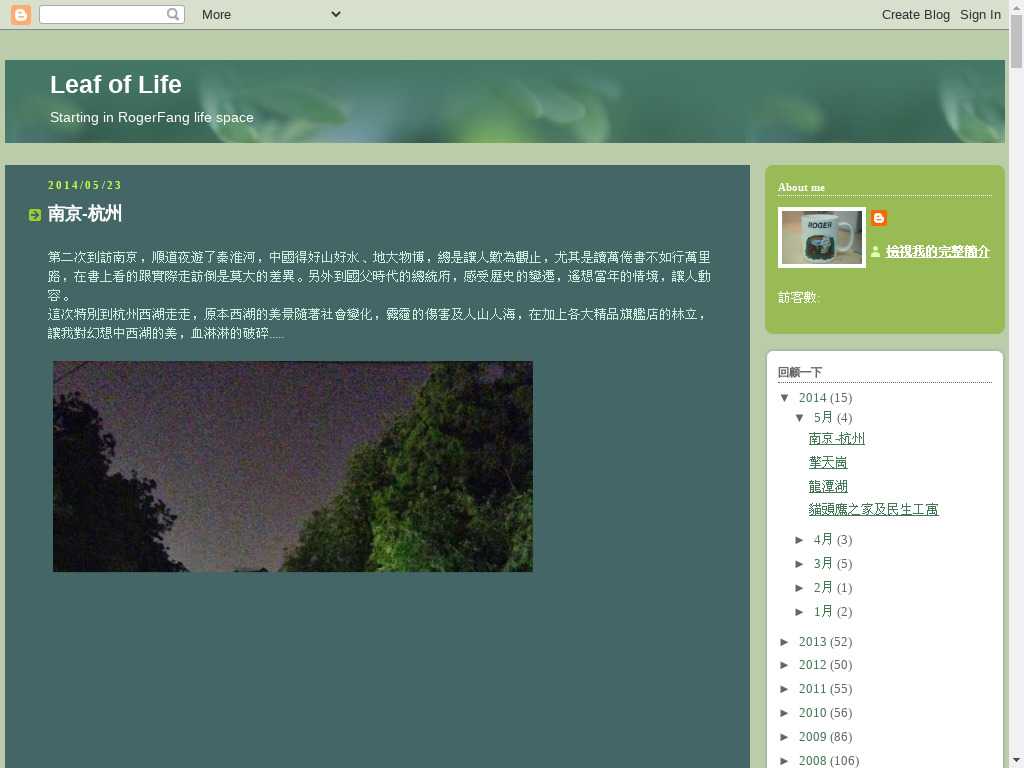The height and width of the screenshot is (768, 1024).
Task: Expand the 2011 archive year
Action: (786, 689)
